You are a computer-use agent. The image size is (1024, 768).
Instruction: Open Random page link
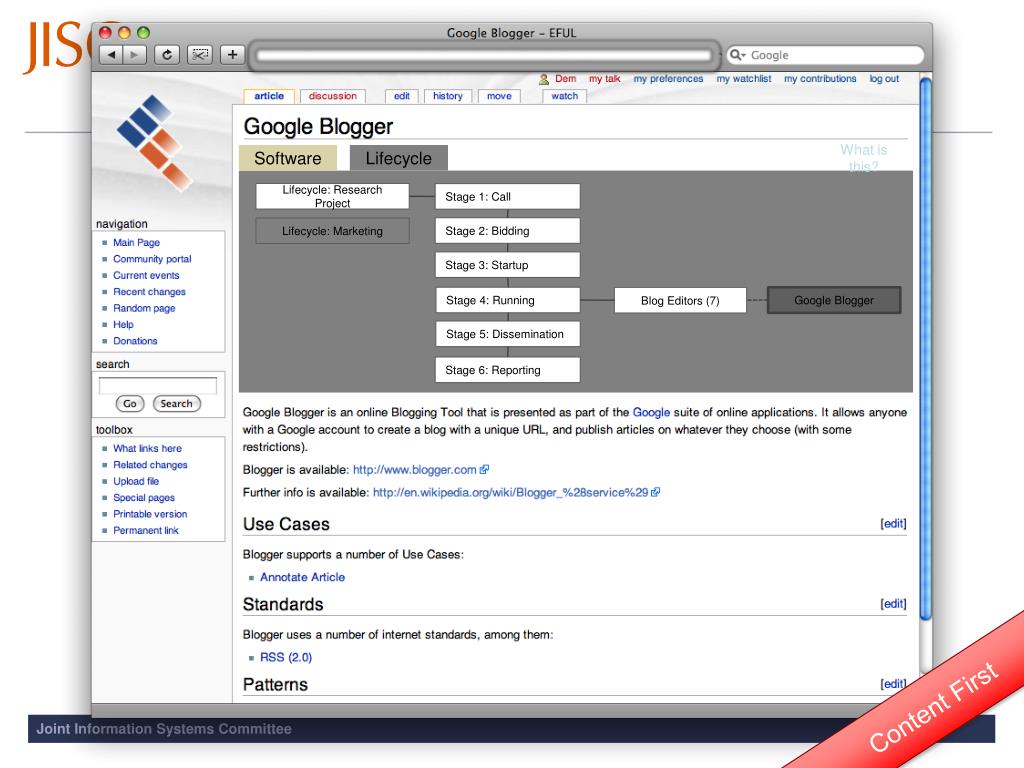[x=144, y=308]
